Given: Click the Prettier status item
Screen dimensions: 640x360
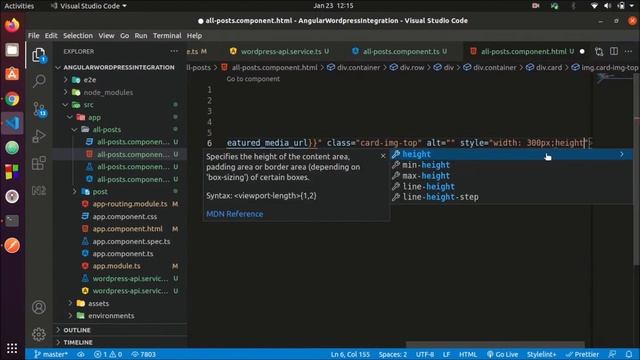Looking at the screenshot, I should click(582, 354).
